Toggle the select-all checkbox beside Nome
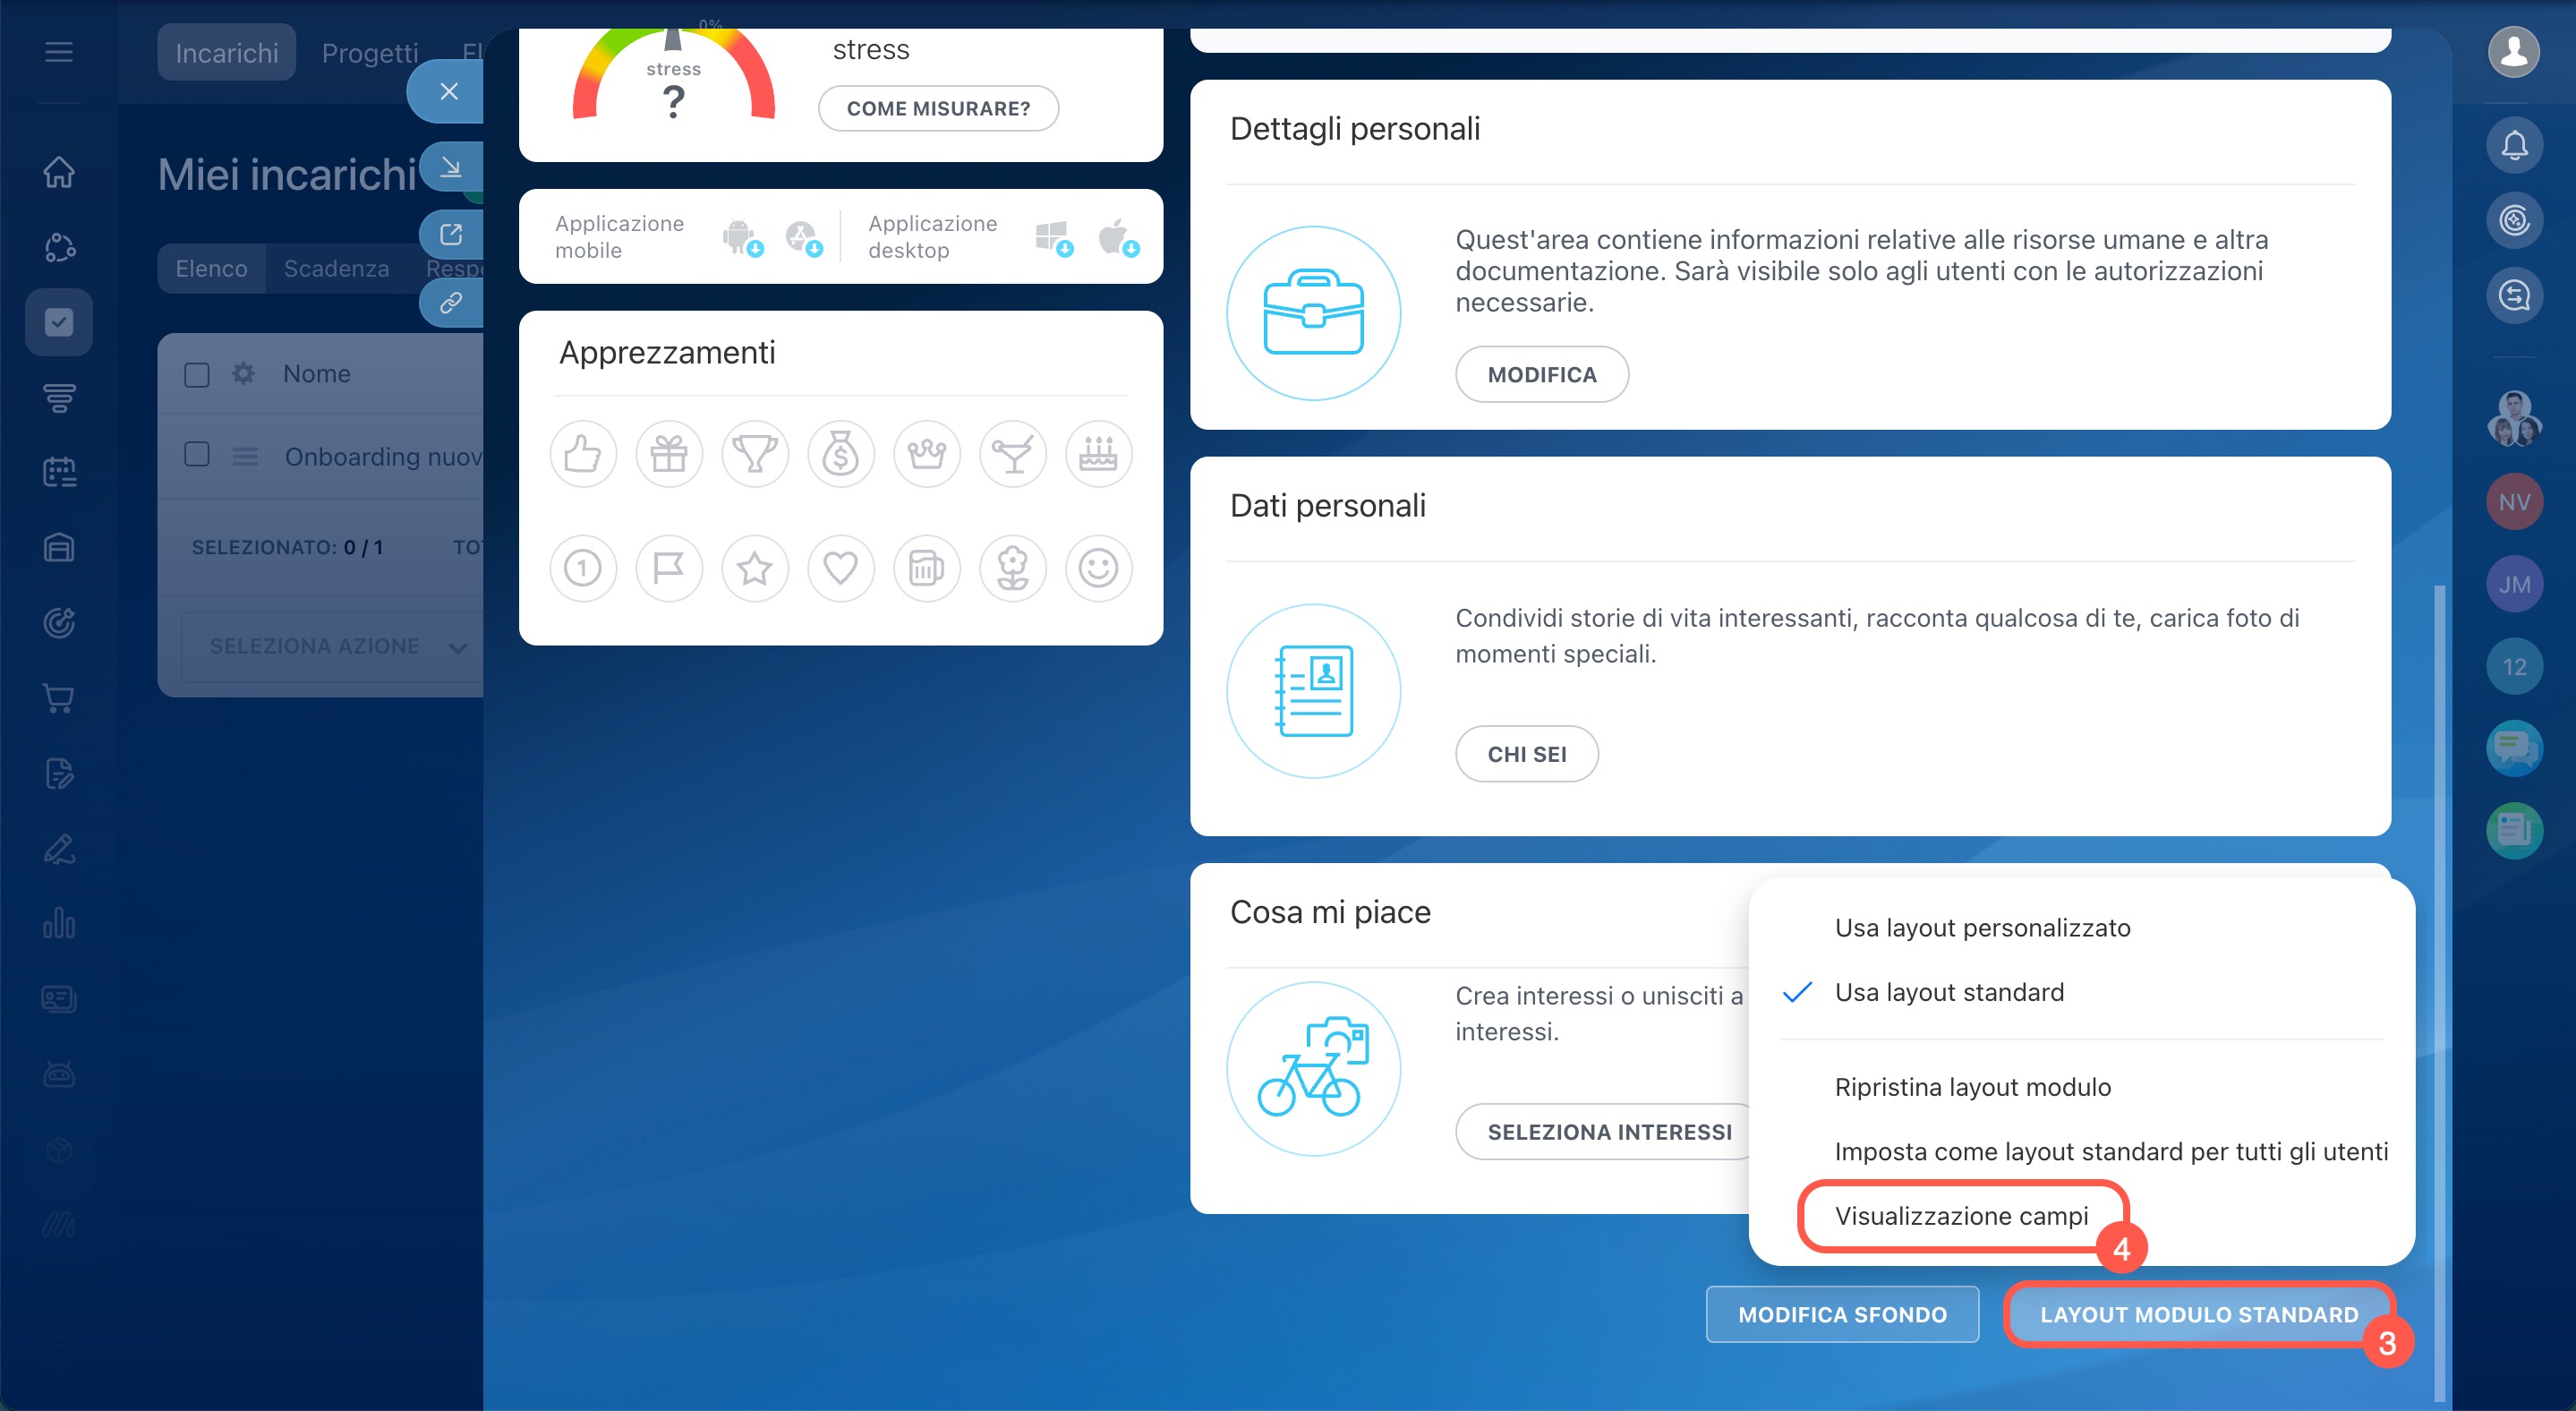 point(197,374)
